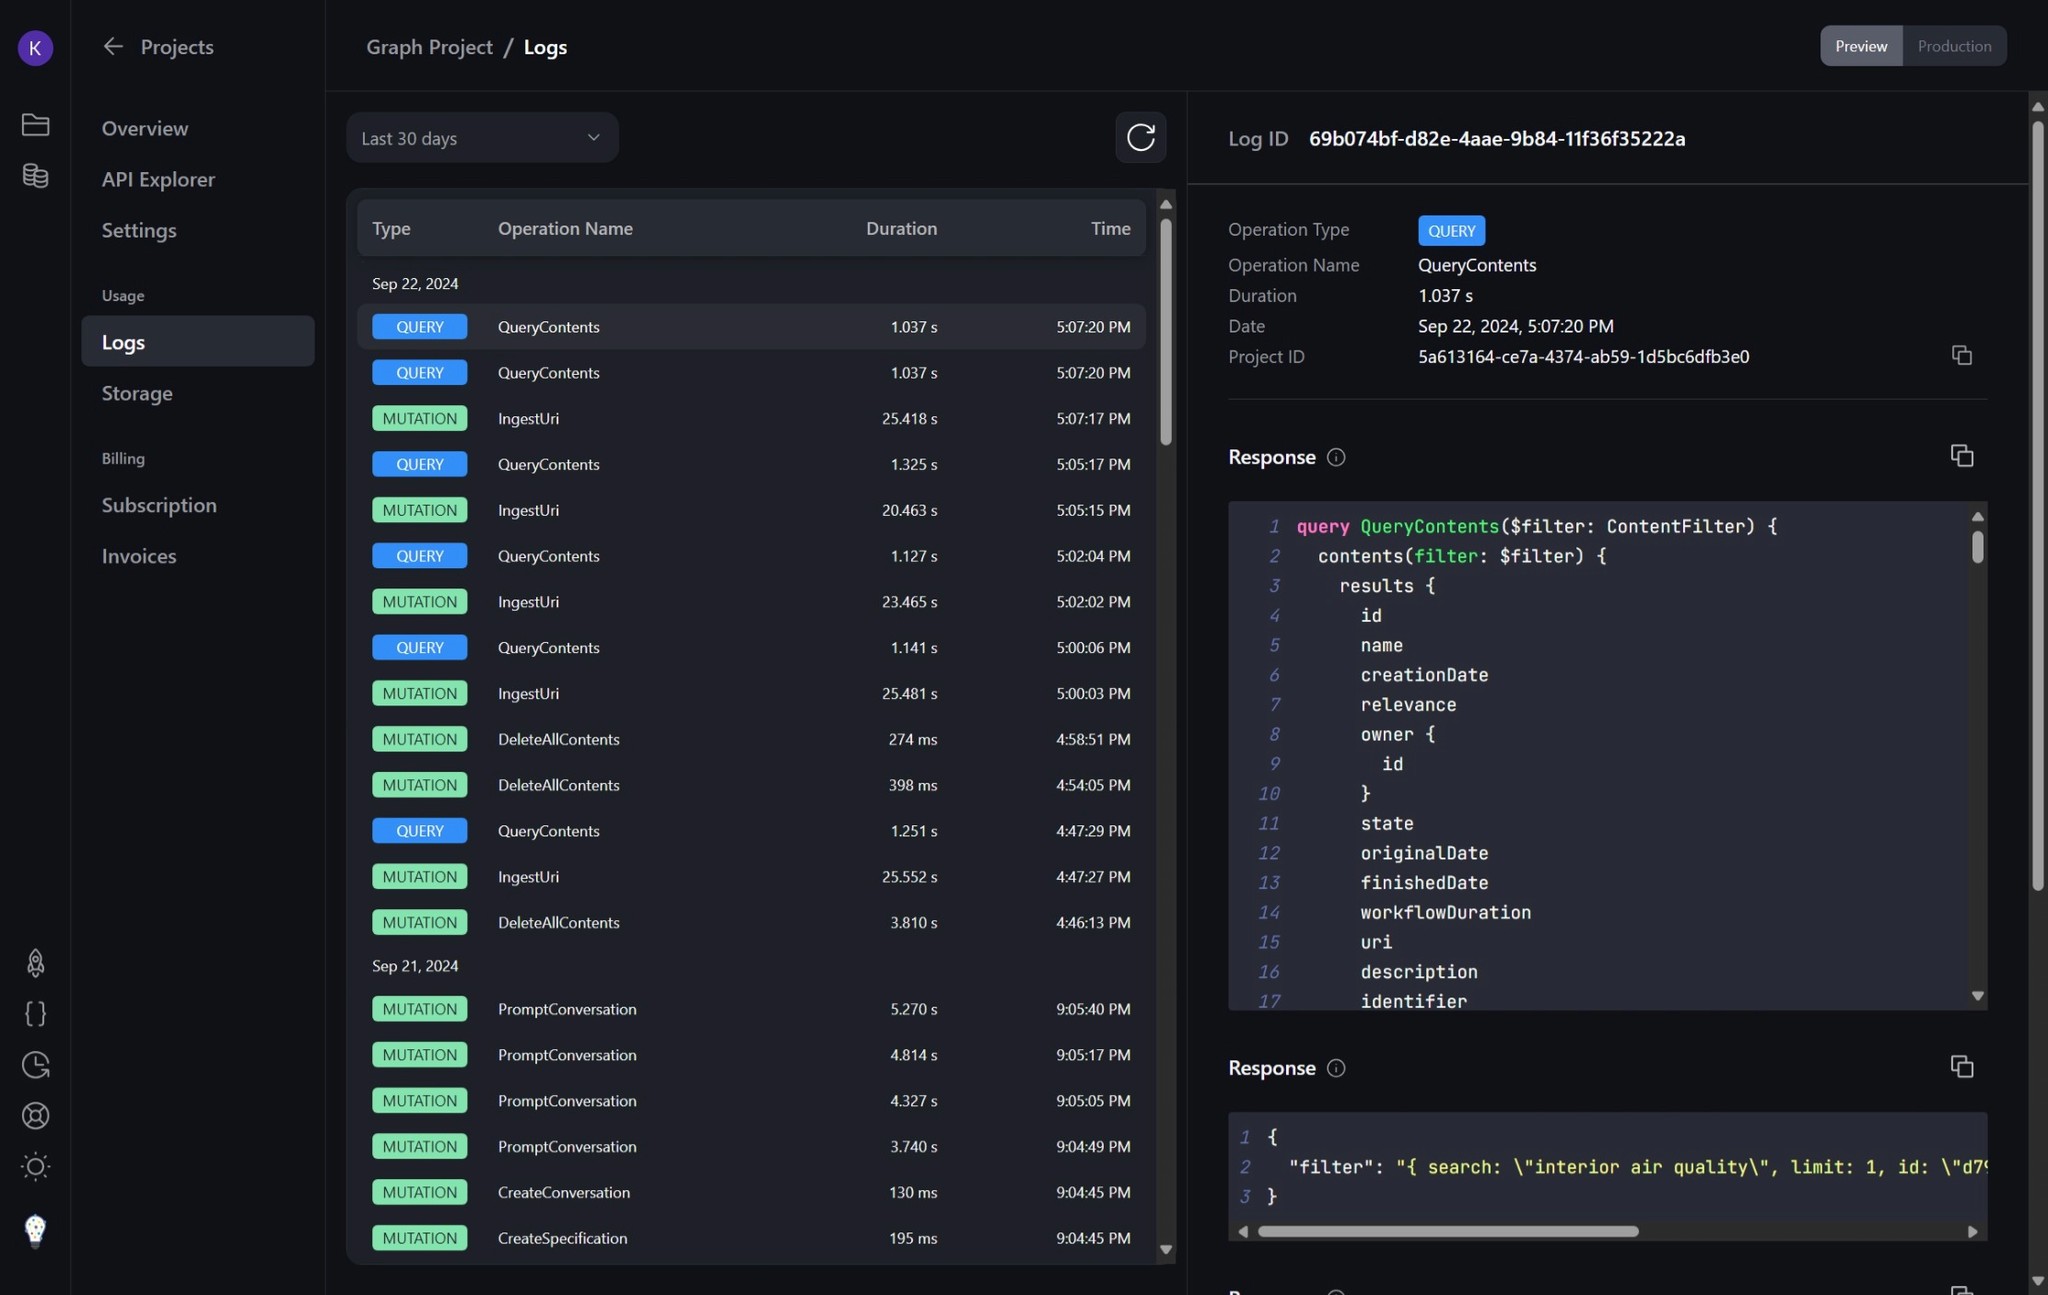The image size is (2048, 1295).
Task: Click the info icon next to Response
Action: point(1337,457)
